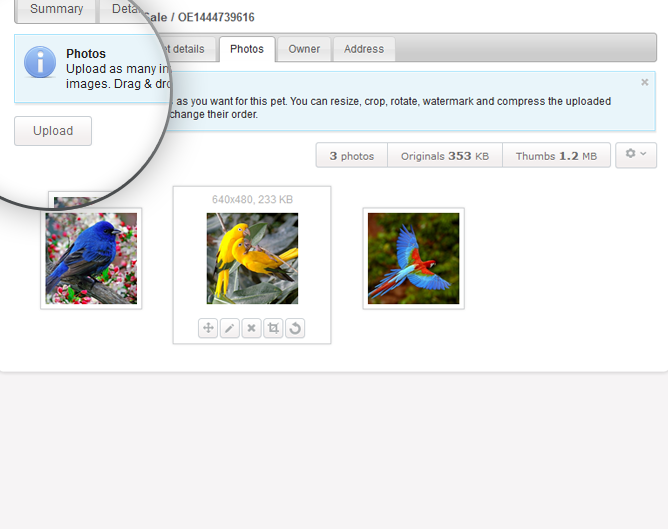The image size is (668, 529).
Task: Rotate the yellow parrots photo
Action: (295, 328)
